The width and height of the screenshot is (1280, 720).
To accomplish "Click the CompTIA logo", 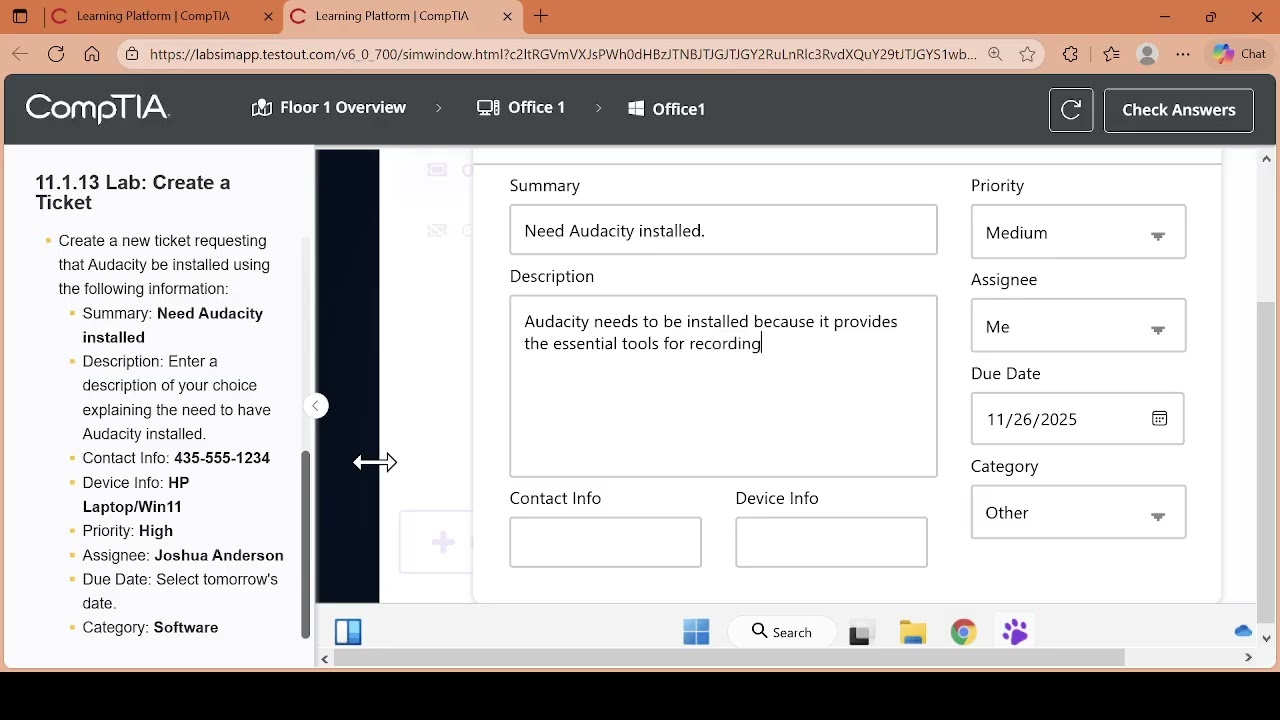I will click(98, 108).
